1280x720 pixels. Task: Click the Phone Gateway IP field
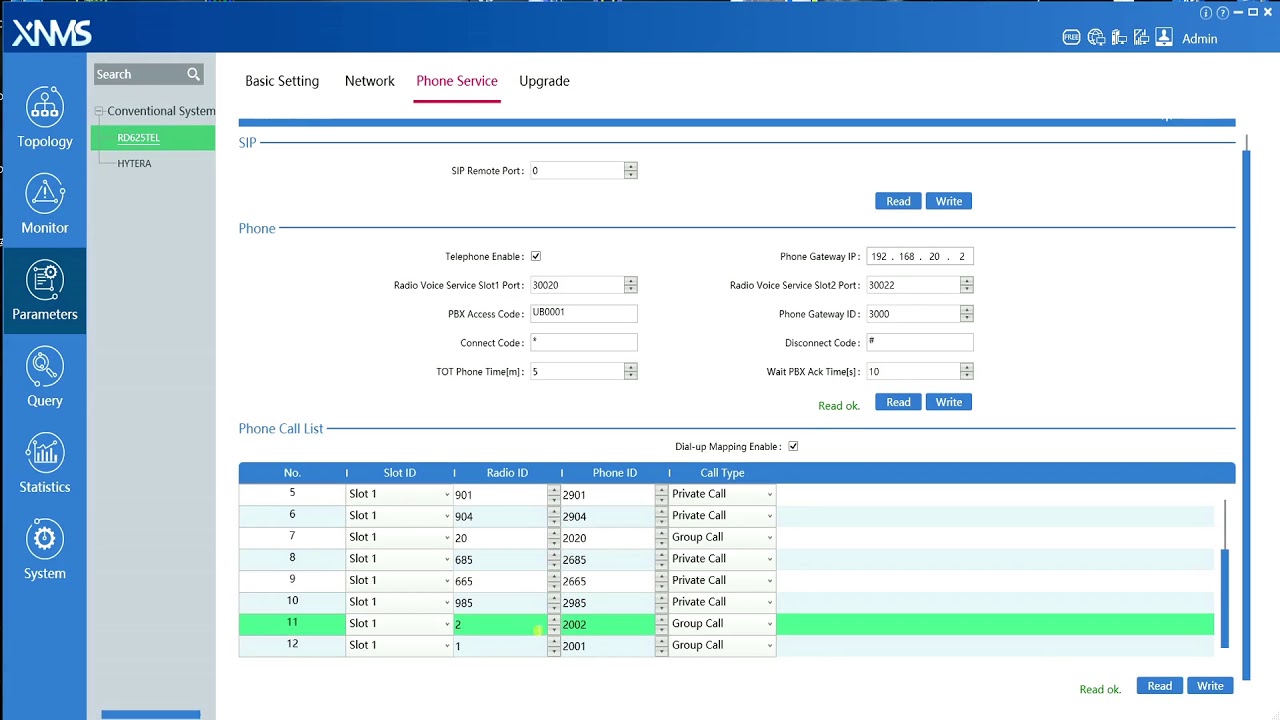[919, 256]
